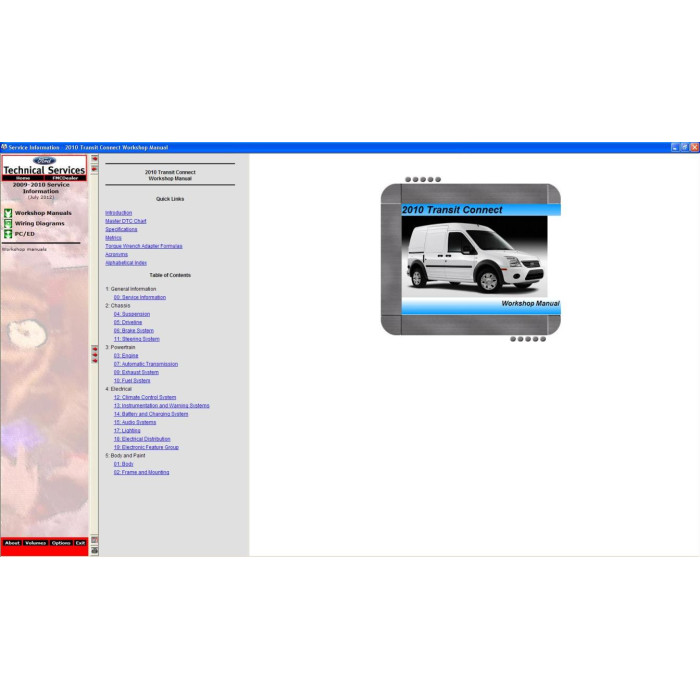Click the small icon above the printer icon

tap(95, 540)
